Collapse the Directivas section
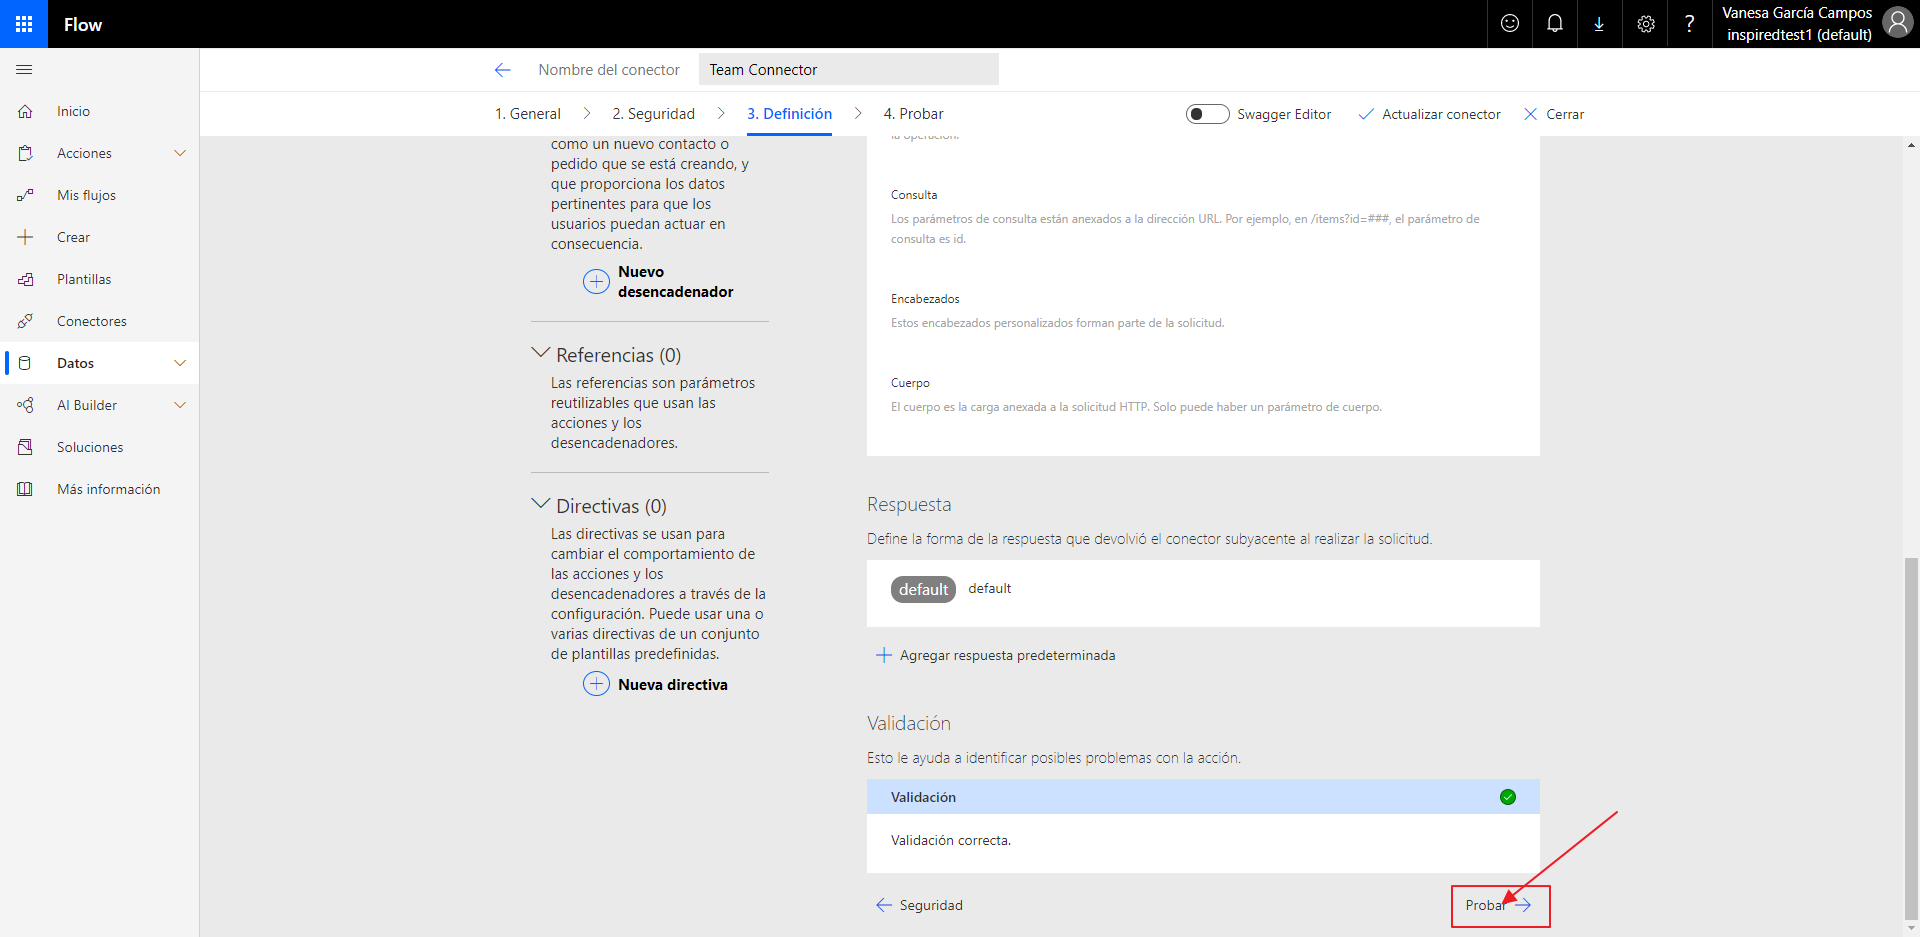Image resolution: width=1920 pixels, height=937 pixels. pos(541,505)
